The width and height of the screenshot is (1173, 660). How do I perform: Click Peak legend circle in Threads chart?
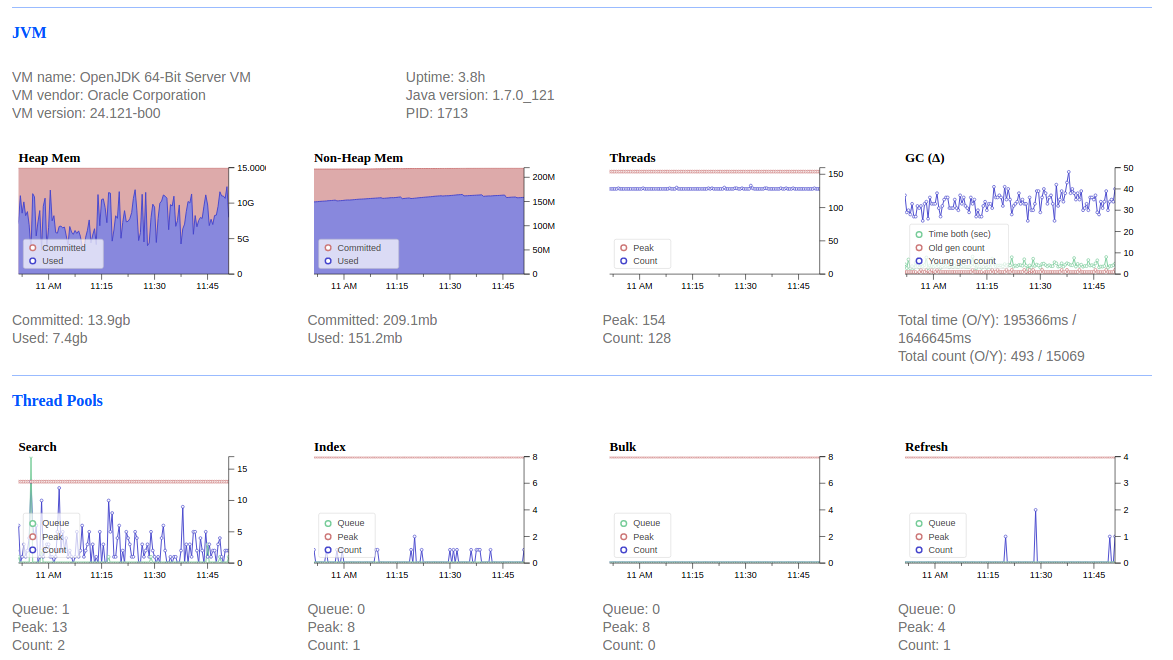(624, 248)
